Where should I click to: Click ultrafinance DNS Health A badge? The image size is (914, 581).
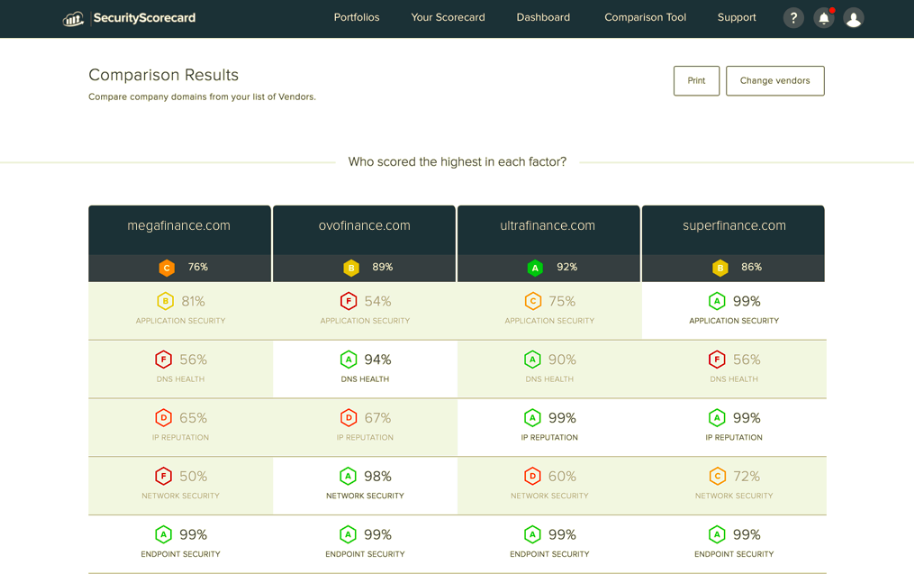tap(532, 360)
